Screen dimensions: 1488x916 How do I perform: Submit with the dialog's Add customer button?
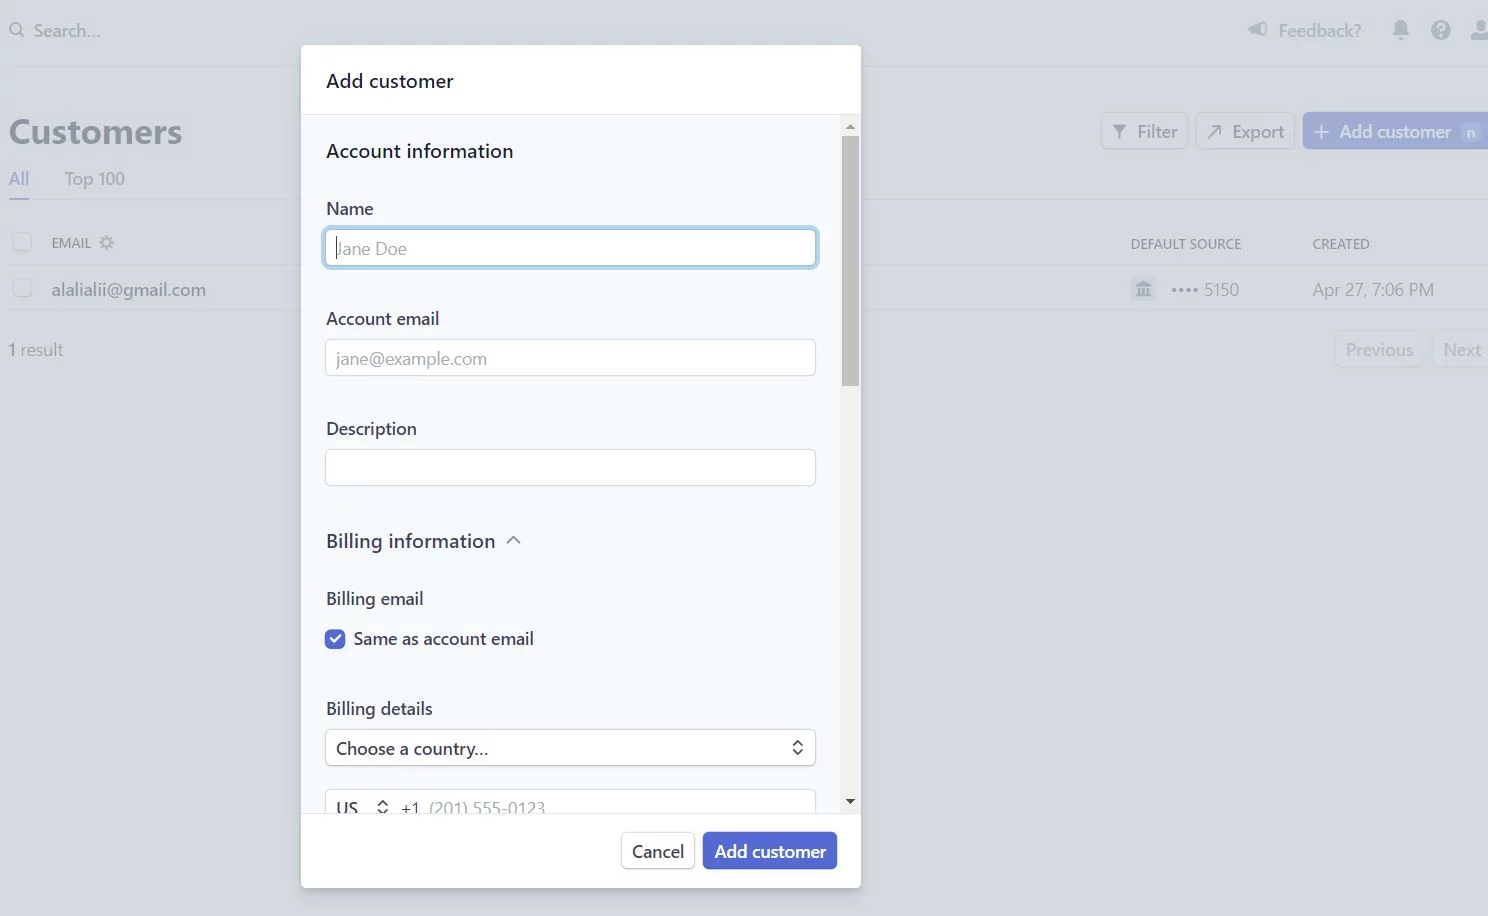769,851
